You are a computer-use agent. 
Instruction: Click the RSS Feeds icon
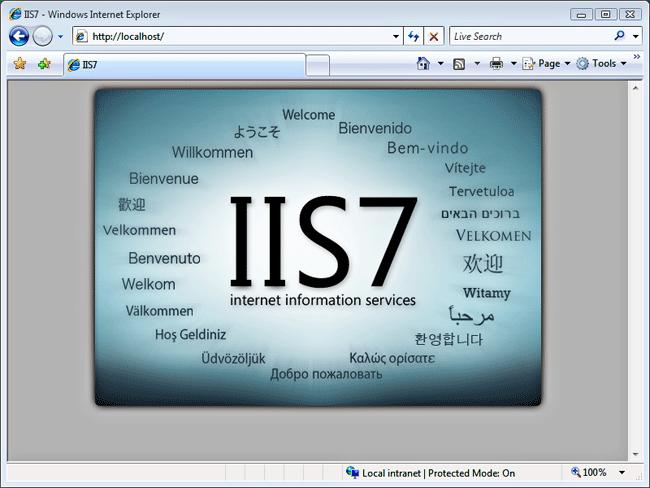(459, 64)
